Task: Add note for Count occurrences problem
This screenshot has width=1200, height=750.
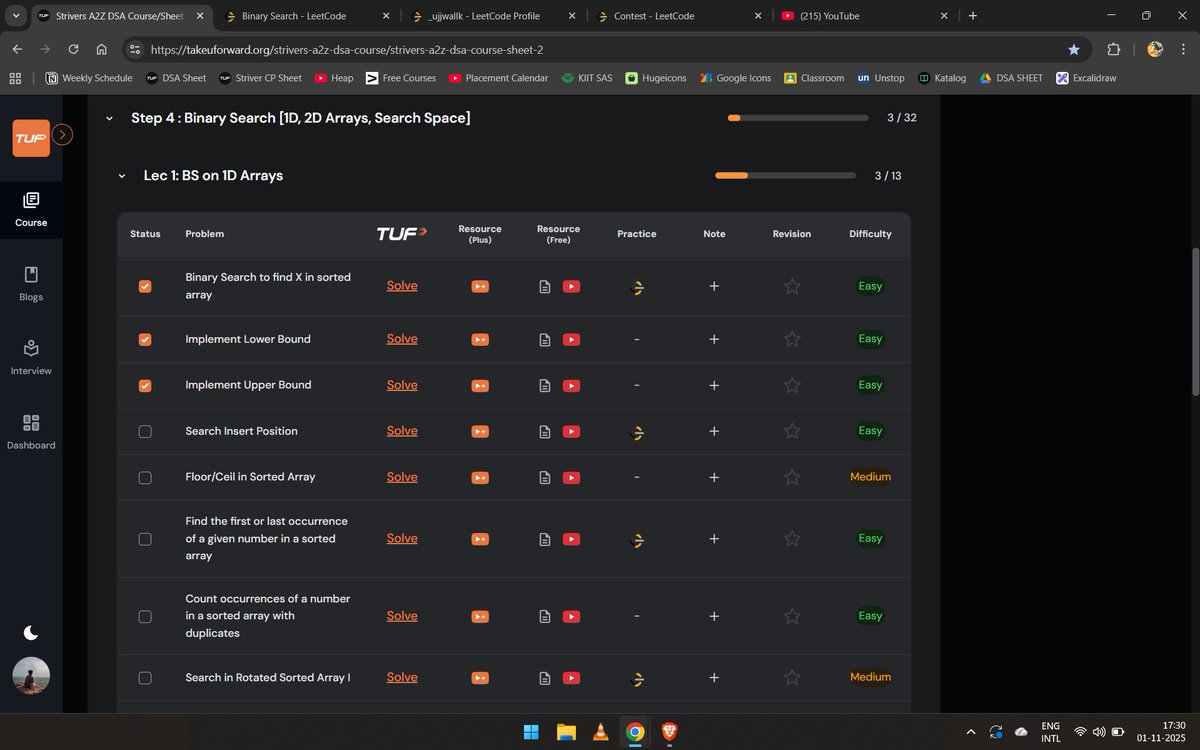Action: tap(714, 616)
